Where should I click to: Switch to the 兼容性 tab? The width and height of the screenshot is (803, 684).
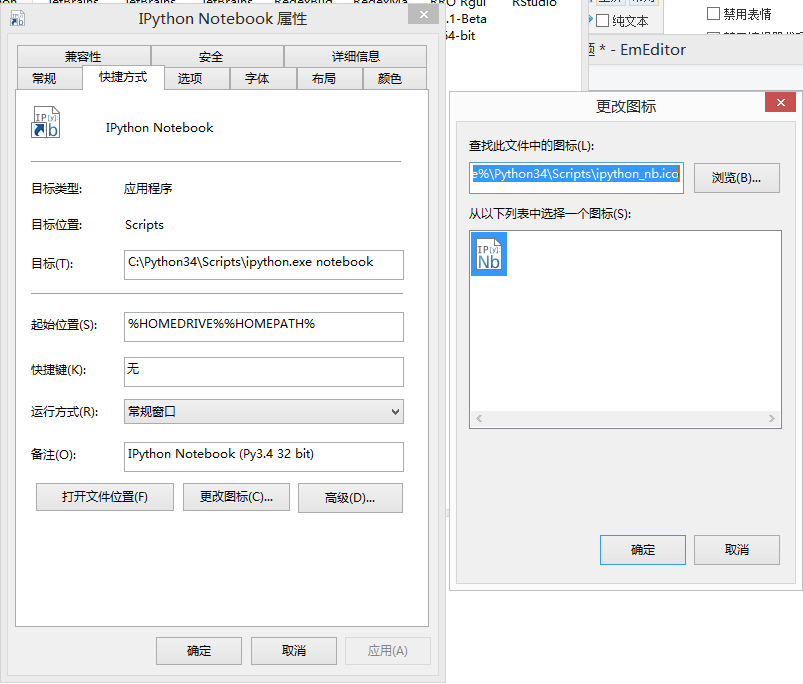click(83, 56)
